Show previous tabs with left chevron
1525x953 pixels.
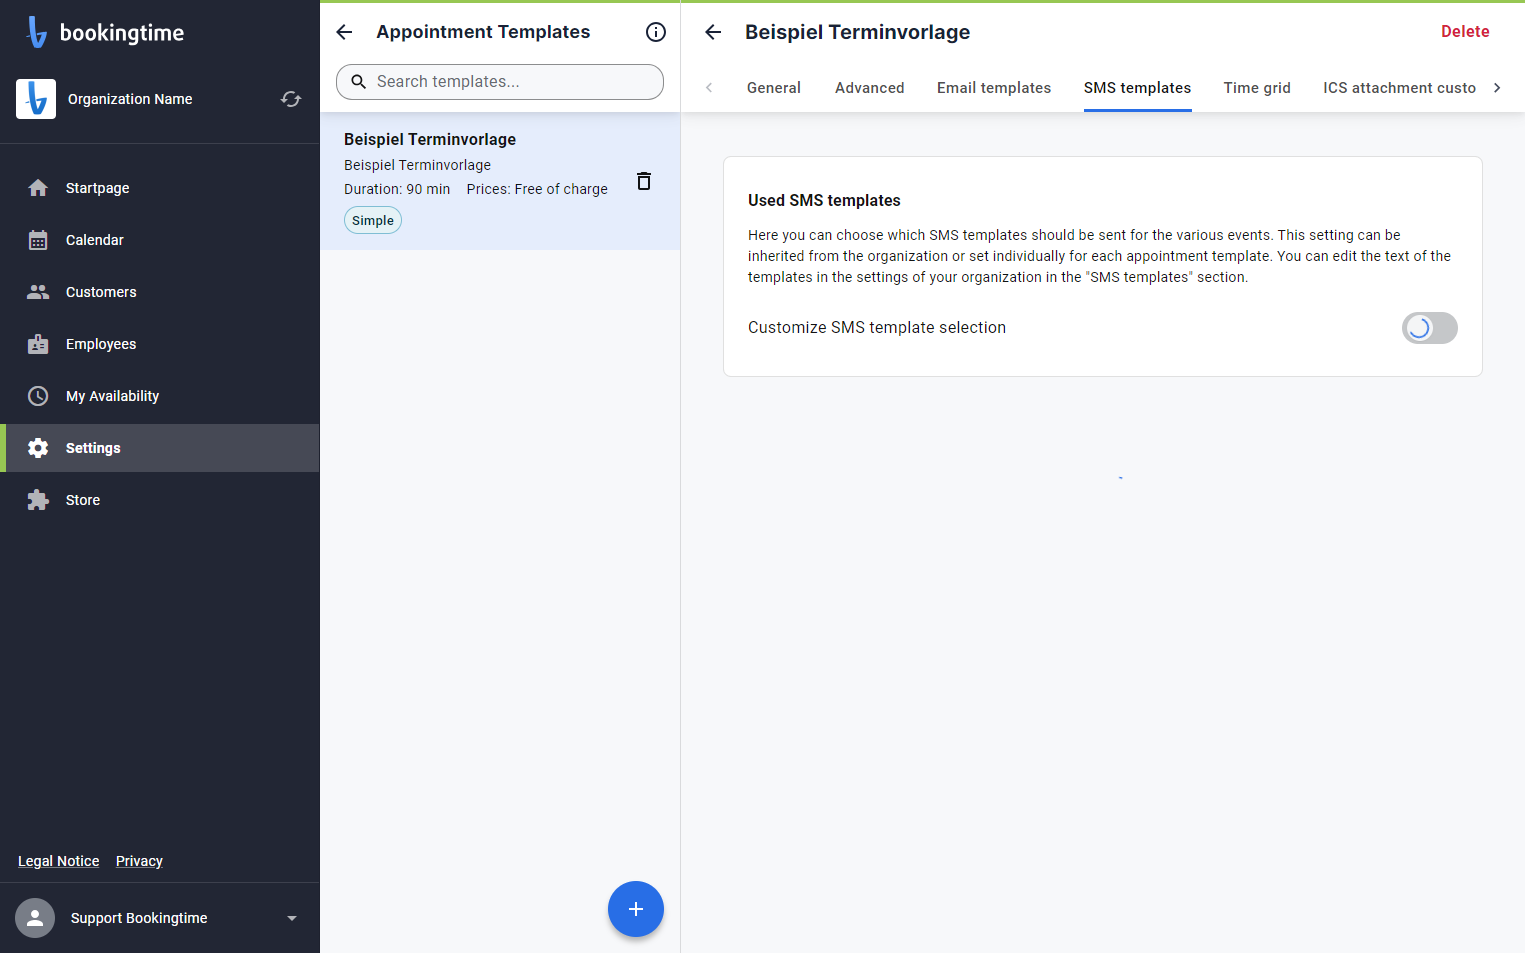(x=709, y=88)
